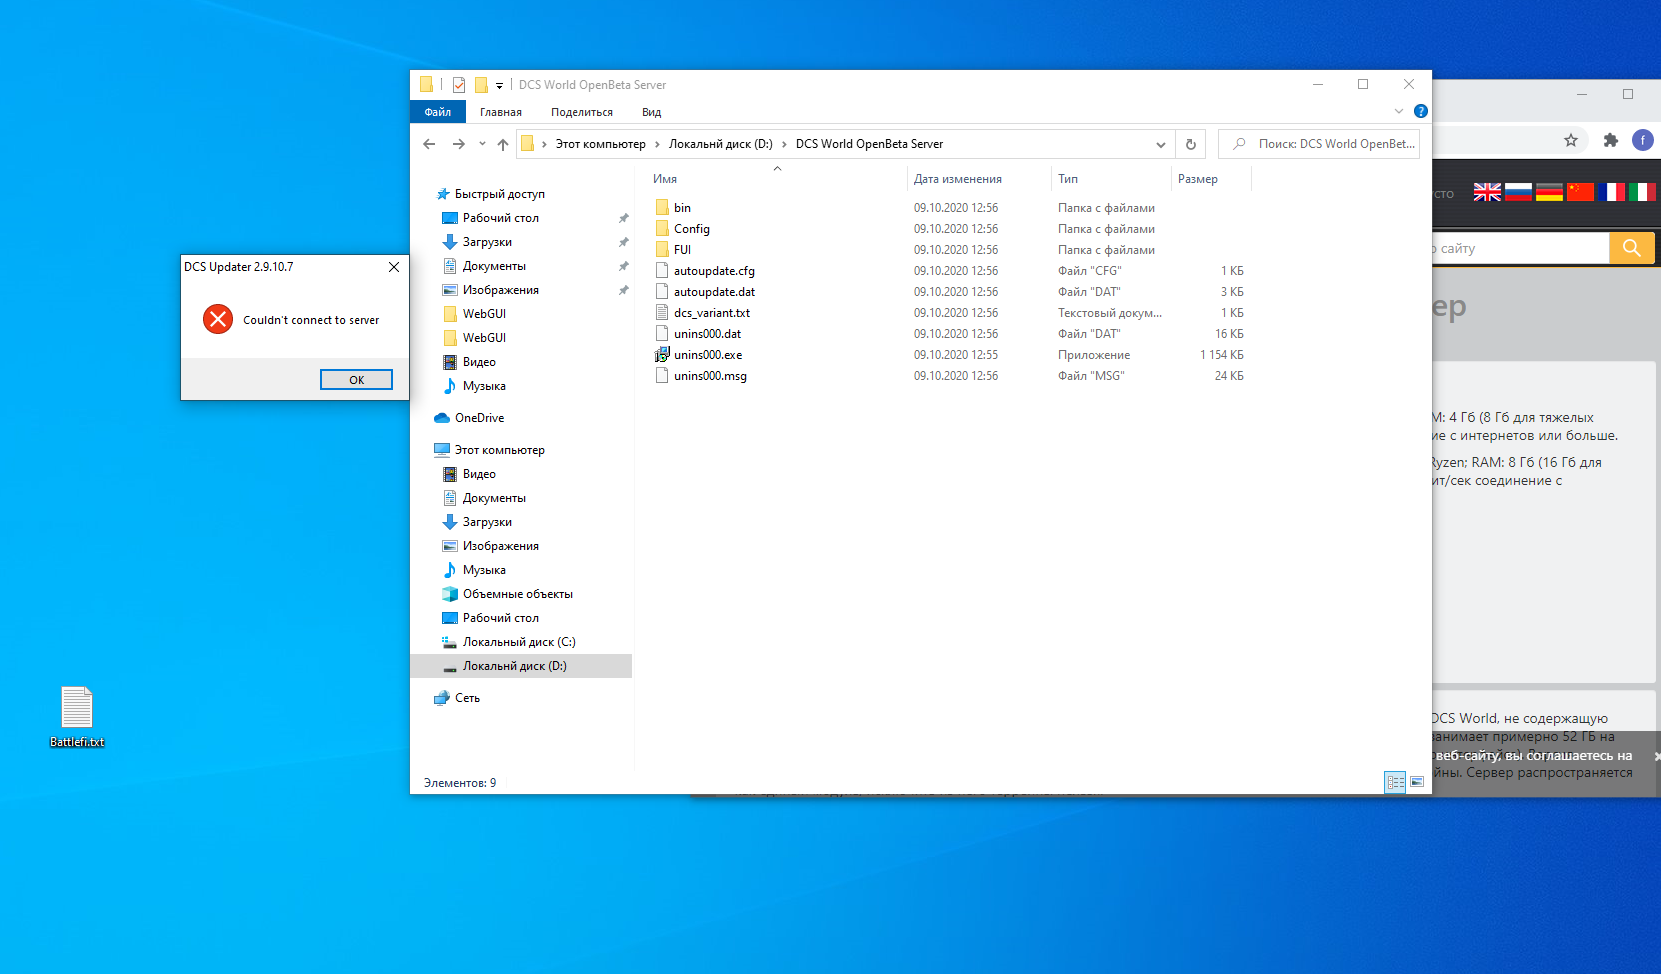This screenshot has width=1661, height=974.
Task: Open Объемные объекты in navigation pane
Action: click(x=517, y=594)
